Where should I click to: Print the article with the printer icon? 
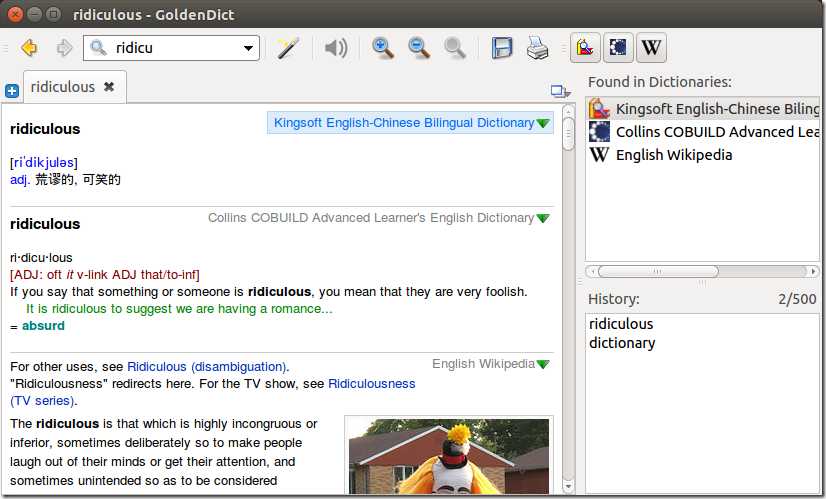point(537,48)
